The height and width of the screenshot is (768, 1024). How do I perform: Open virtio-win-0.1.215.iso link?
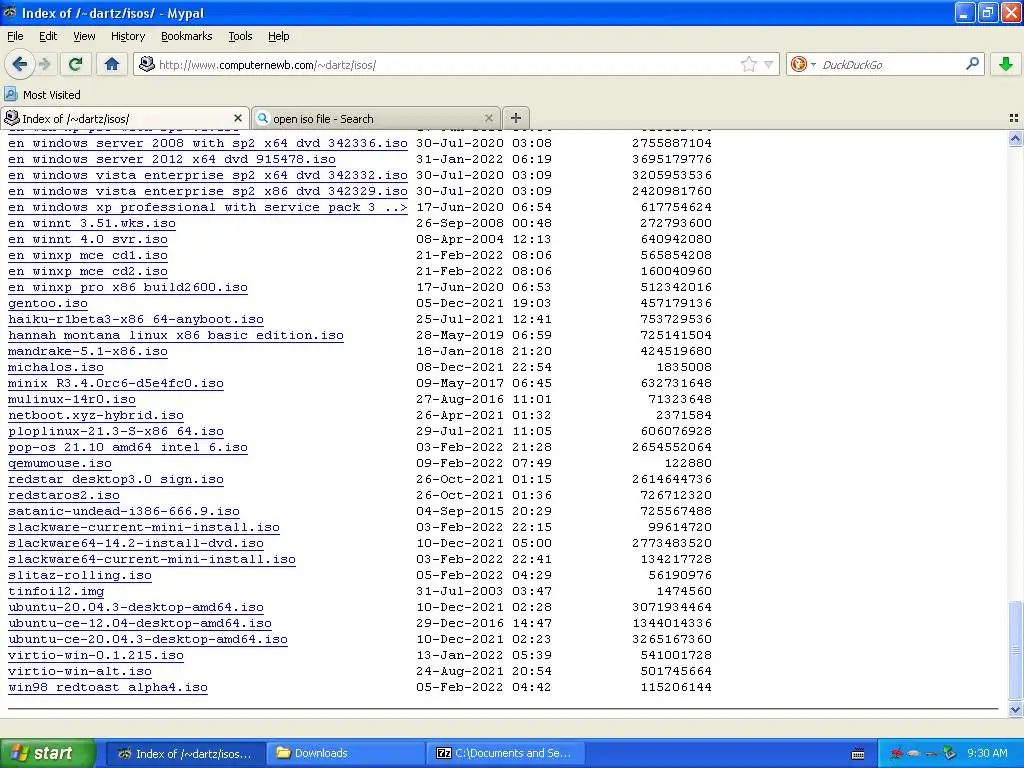tap(96, 656)
